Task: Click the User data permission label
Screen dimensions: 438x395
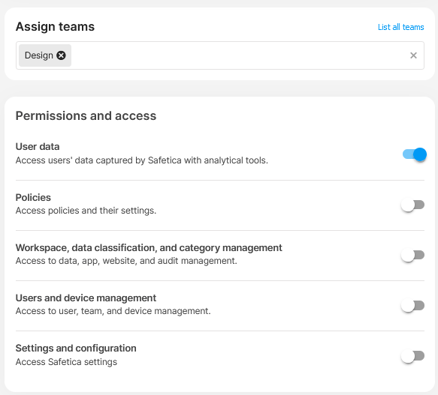Action: 37,147
